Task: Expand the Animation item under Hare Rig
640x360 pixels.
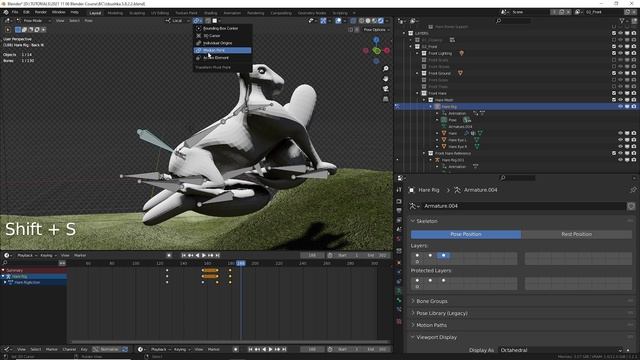Action: click(x=437, y=113)
